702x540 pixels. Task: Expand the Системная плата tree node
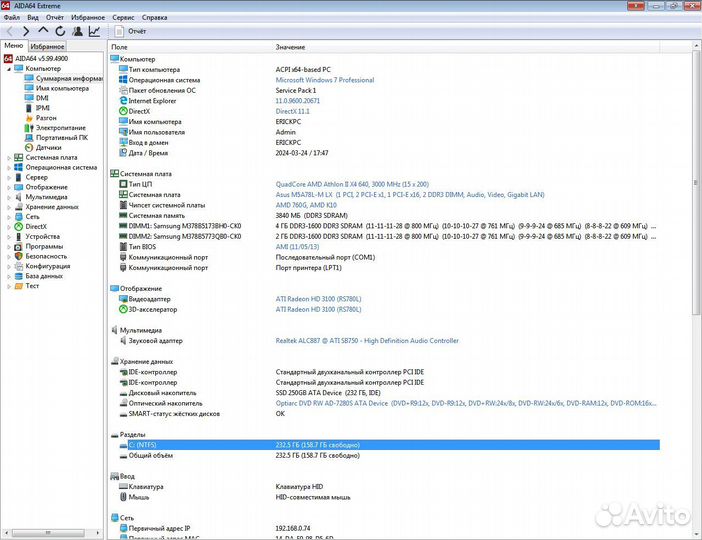click(9, 158)
